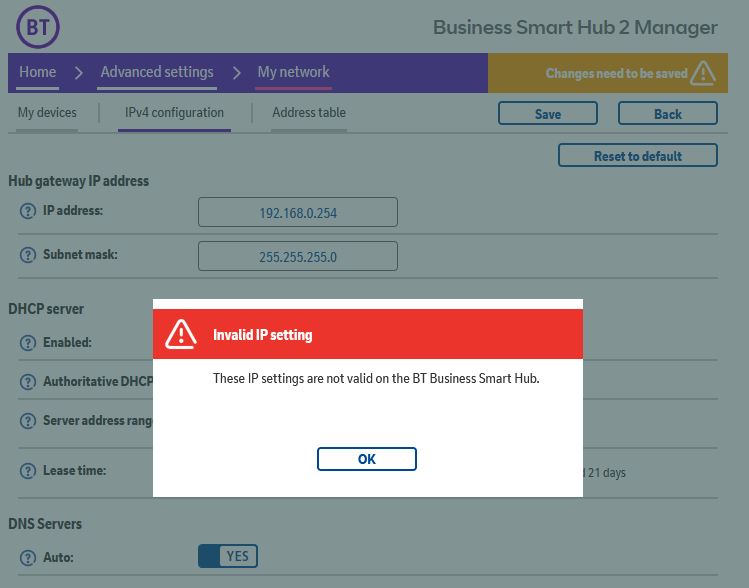Open help icon for Subnet mask

pos(28,255)
